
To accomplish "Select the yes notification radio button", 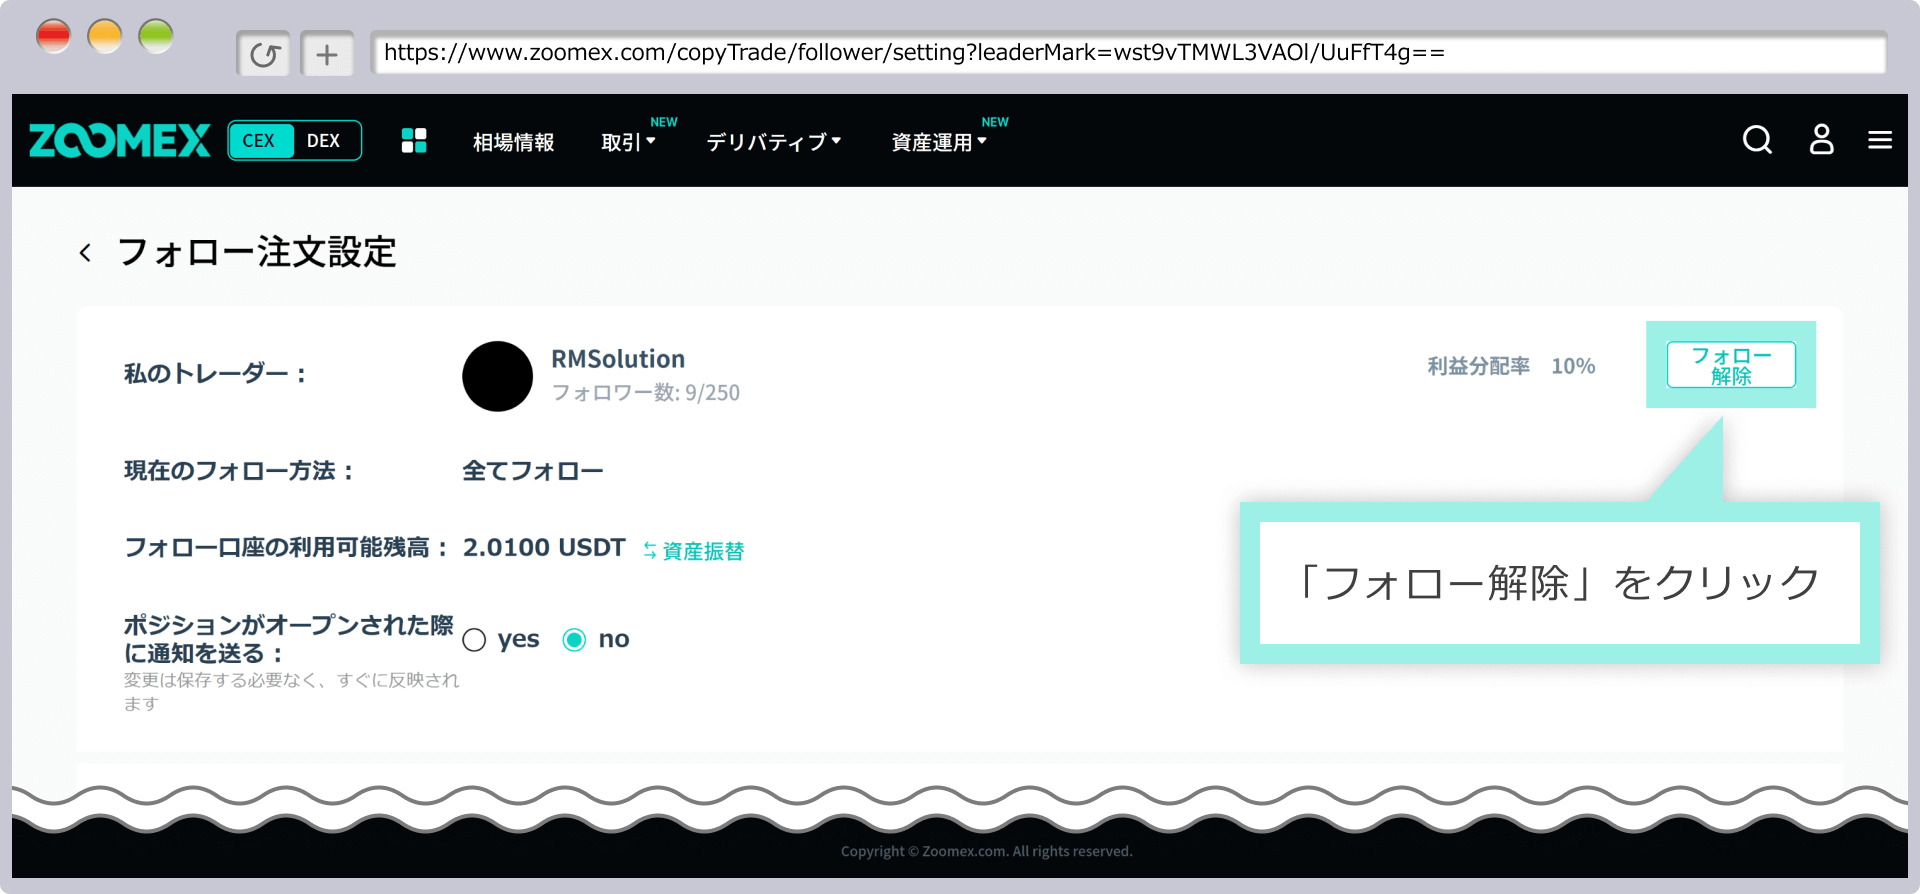I will (474, 640).
